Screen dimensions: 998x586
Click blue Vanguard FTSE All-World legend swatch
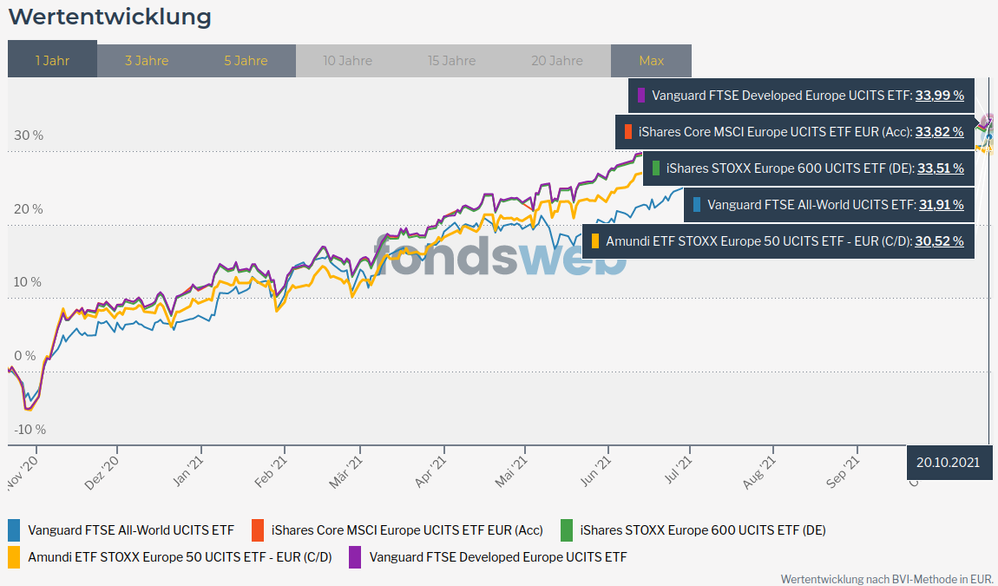tap(14, 530)
